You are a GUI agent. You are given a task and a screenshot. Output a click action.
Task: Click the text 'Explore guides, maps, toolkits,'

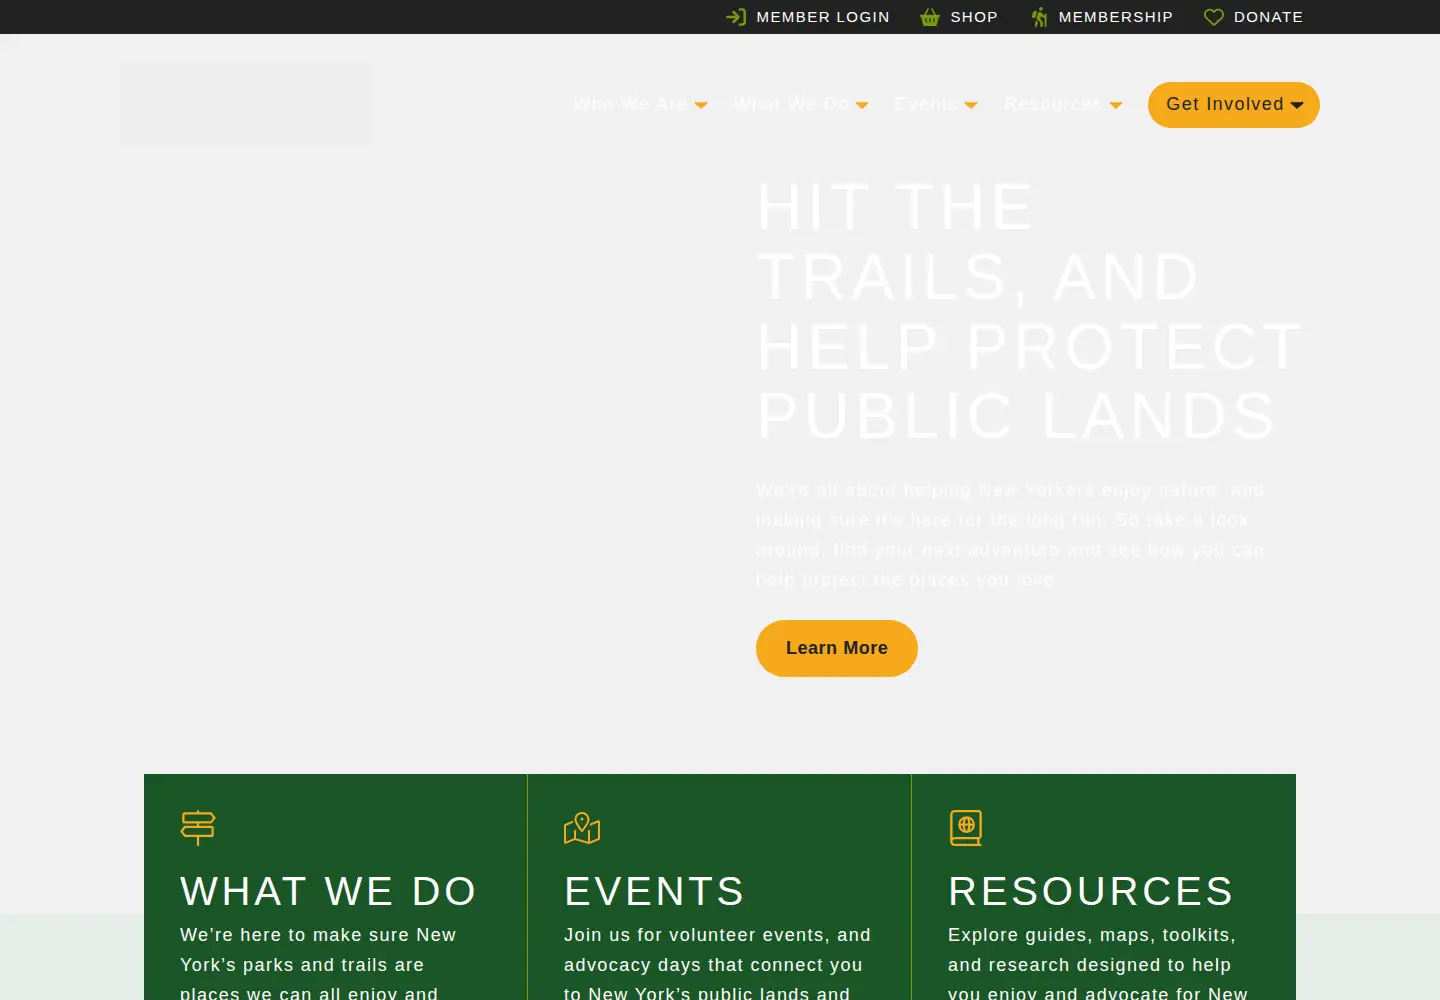(1092, 935)
